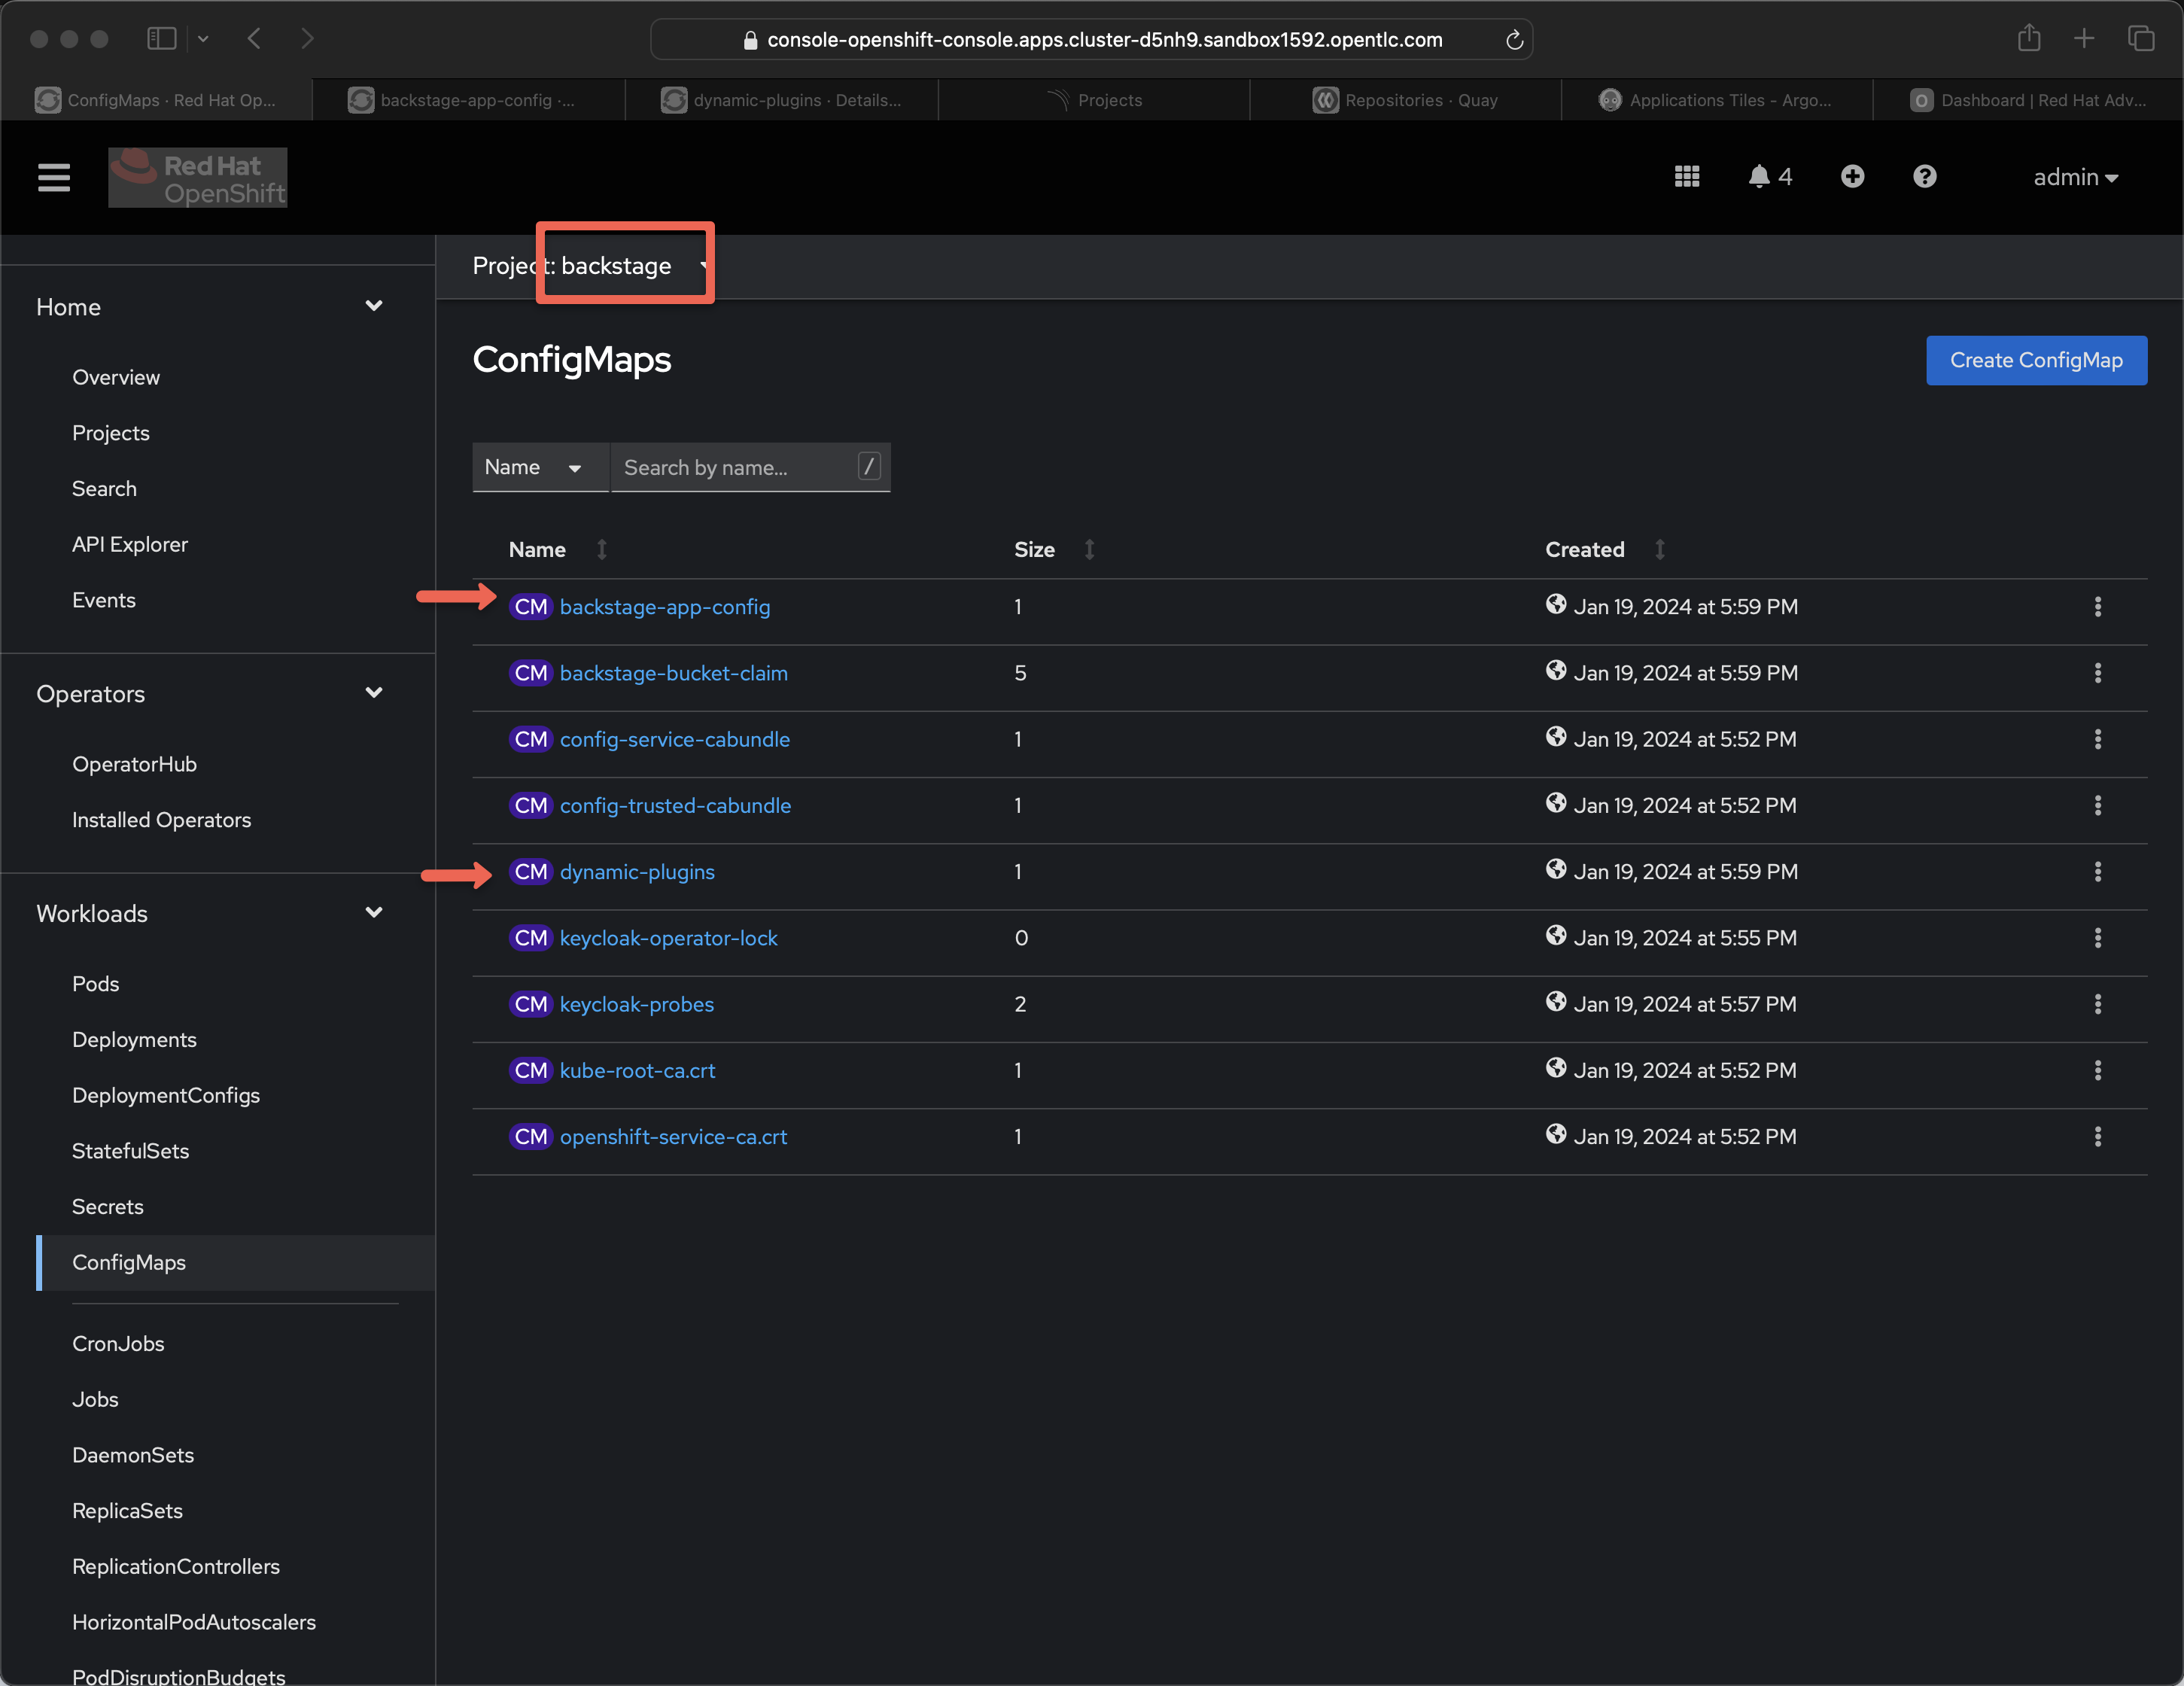2184x1686 pixels.
Task: Focus the Search by name field
Action: point(735,468)
